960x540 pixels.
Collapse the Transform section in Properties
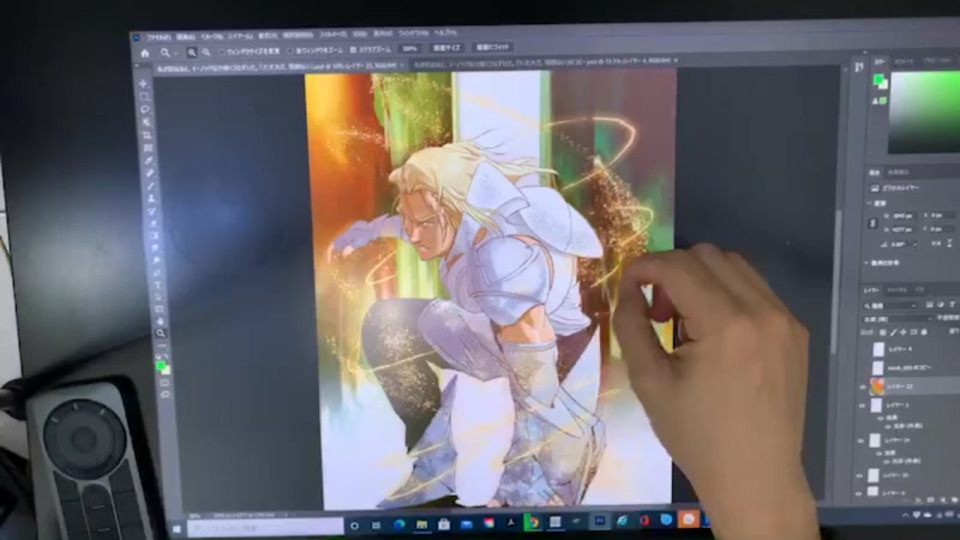click(869, 203)
